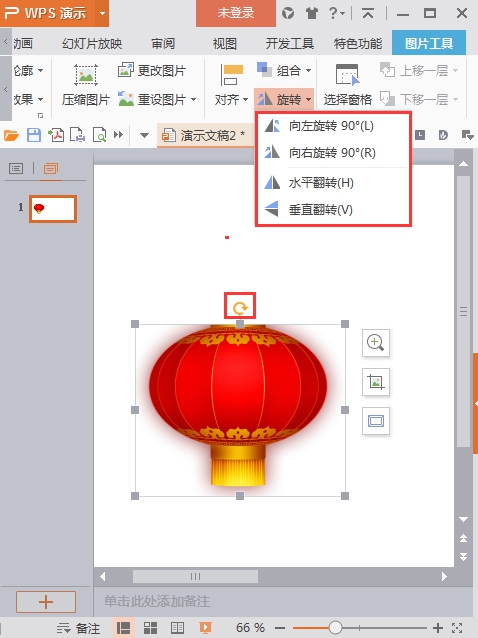Click the compress picture icon
Viewport: 478px width, 638px height.
click(x=85, y=74)
